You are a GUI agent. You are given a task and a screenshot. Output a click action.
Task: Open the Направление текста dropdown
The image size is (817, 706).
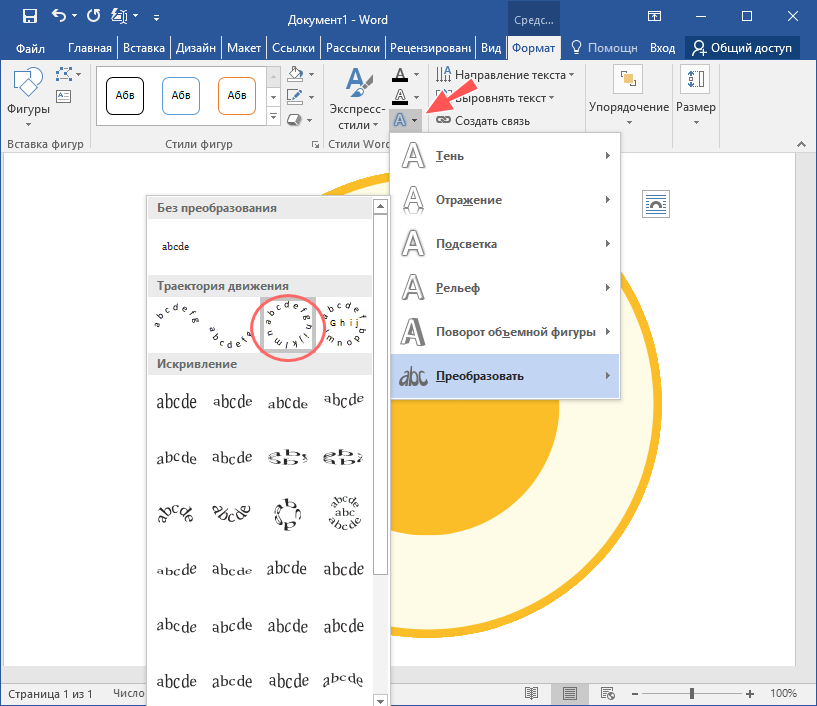pos(505,75)
